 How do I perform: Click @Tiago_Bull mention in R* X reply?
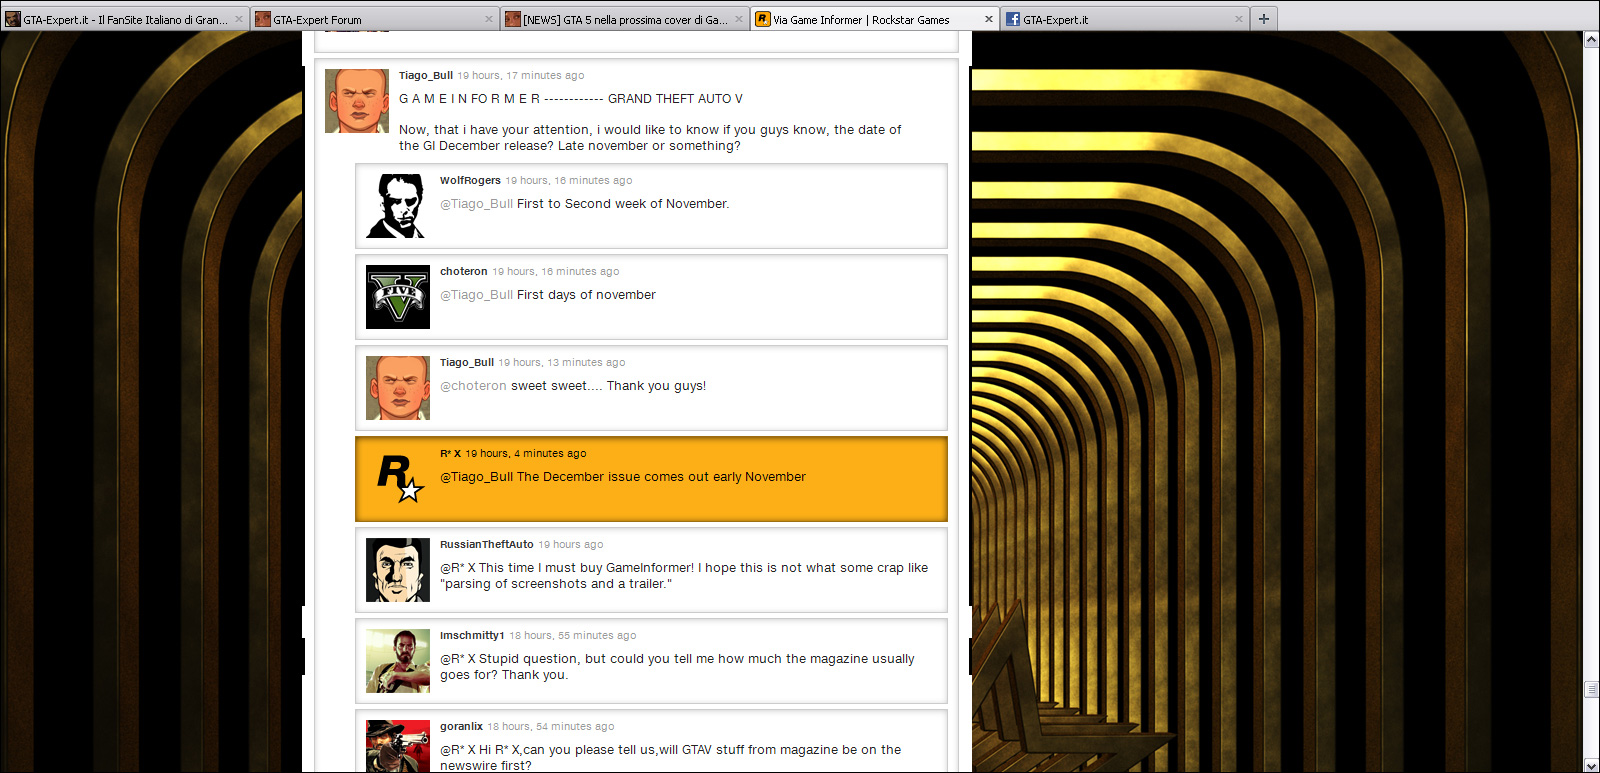click(x=476, y=476)
